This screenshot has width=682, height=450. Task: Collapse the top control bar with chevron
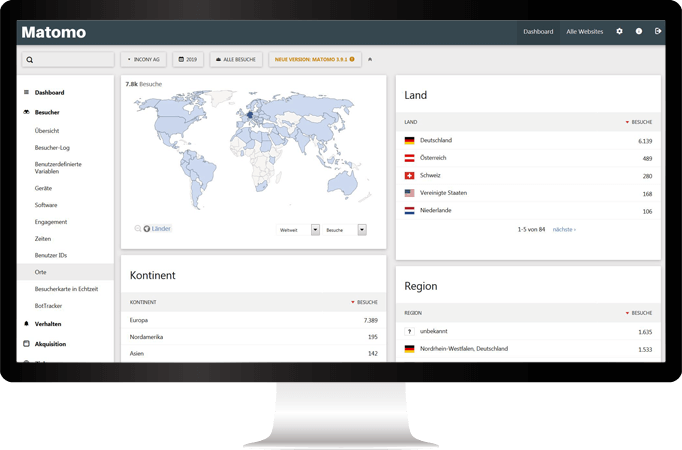(x=370, y=59)
